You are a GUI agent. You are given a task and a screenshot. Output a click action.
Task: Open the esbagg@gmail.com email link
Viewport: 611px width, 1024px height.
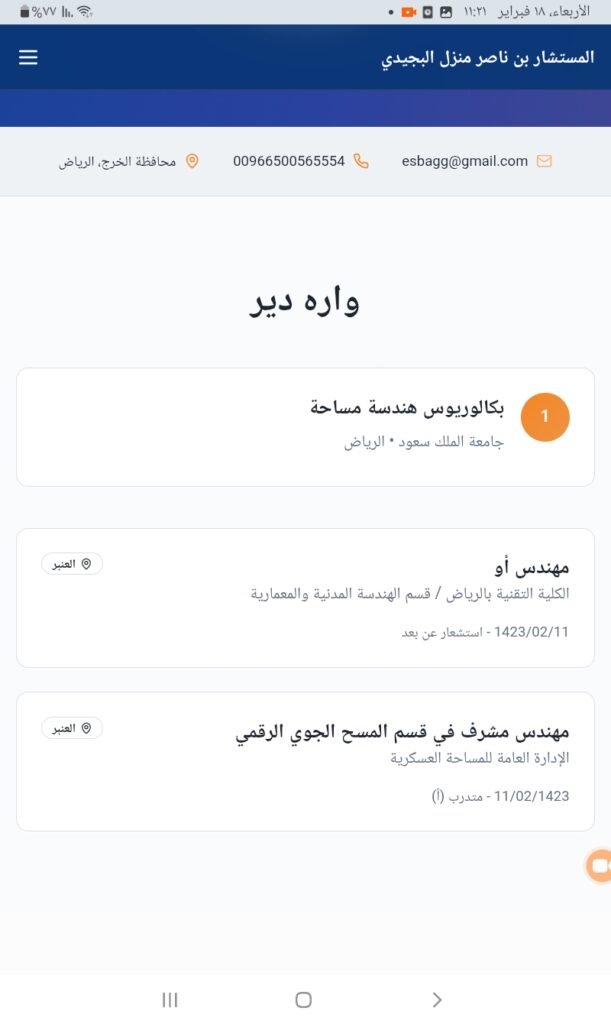(464, 161)
